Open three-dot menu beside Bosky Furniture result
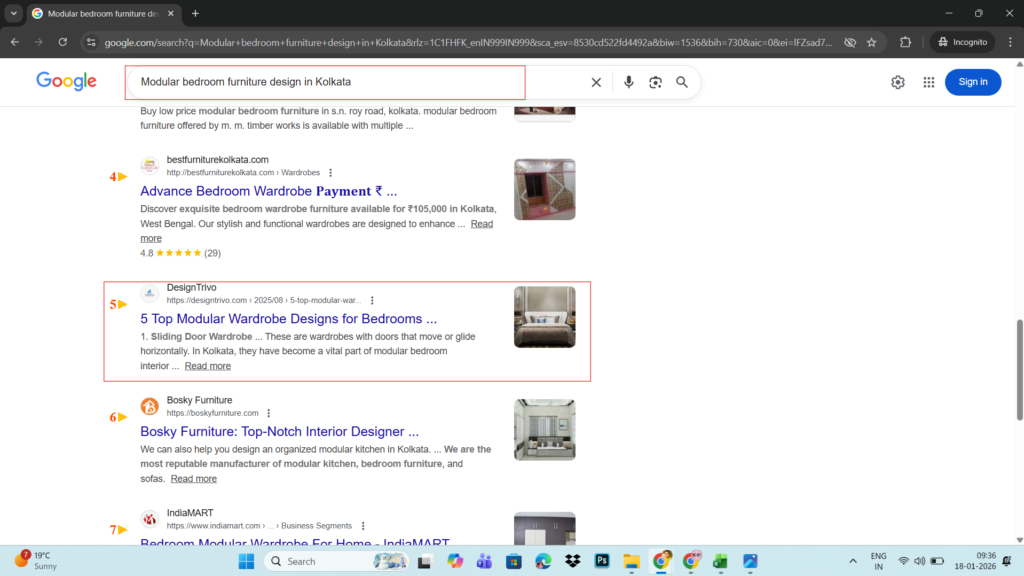 coord(268,413)
